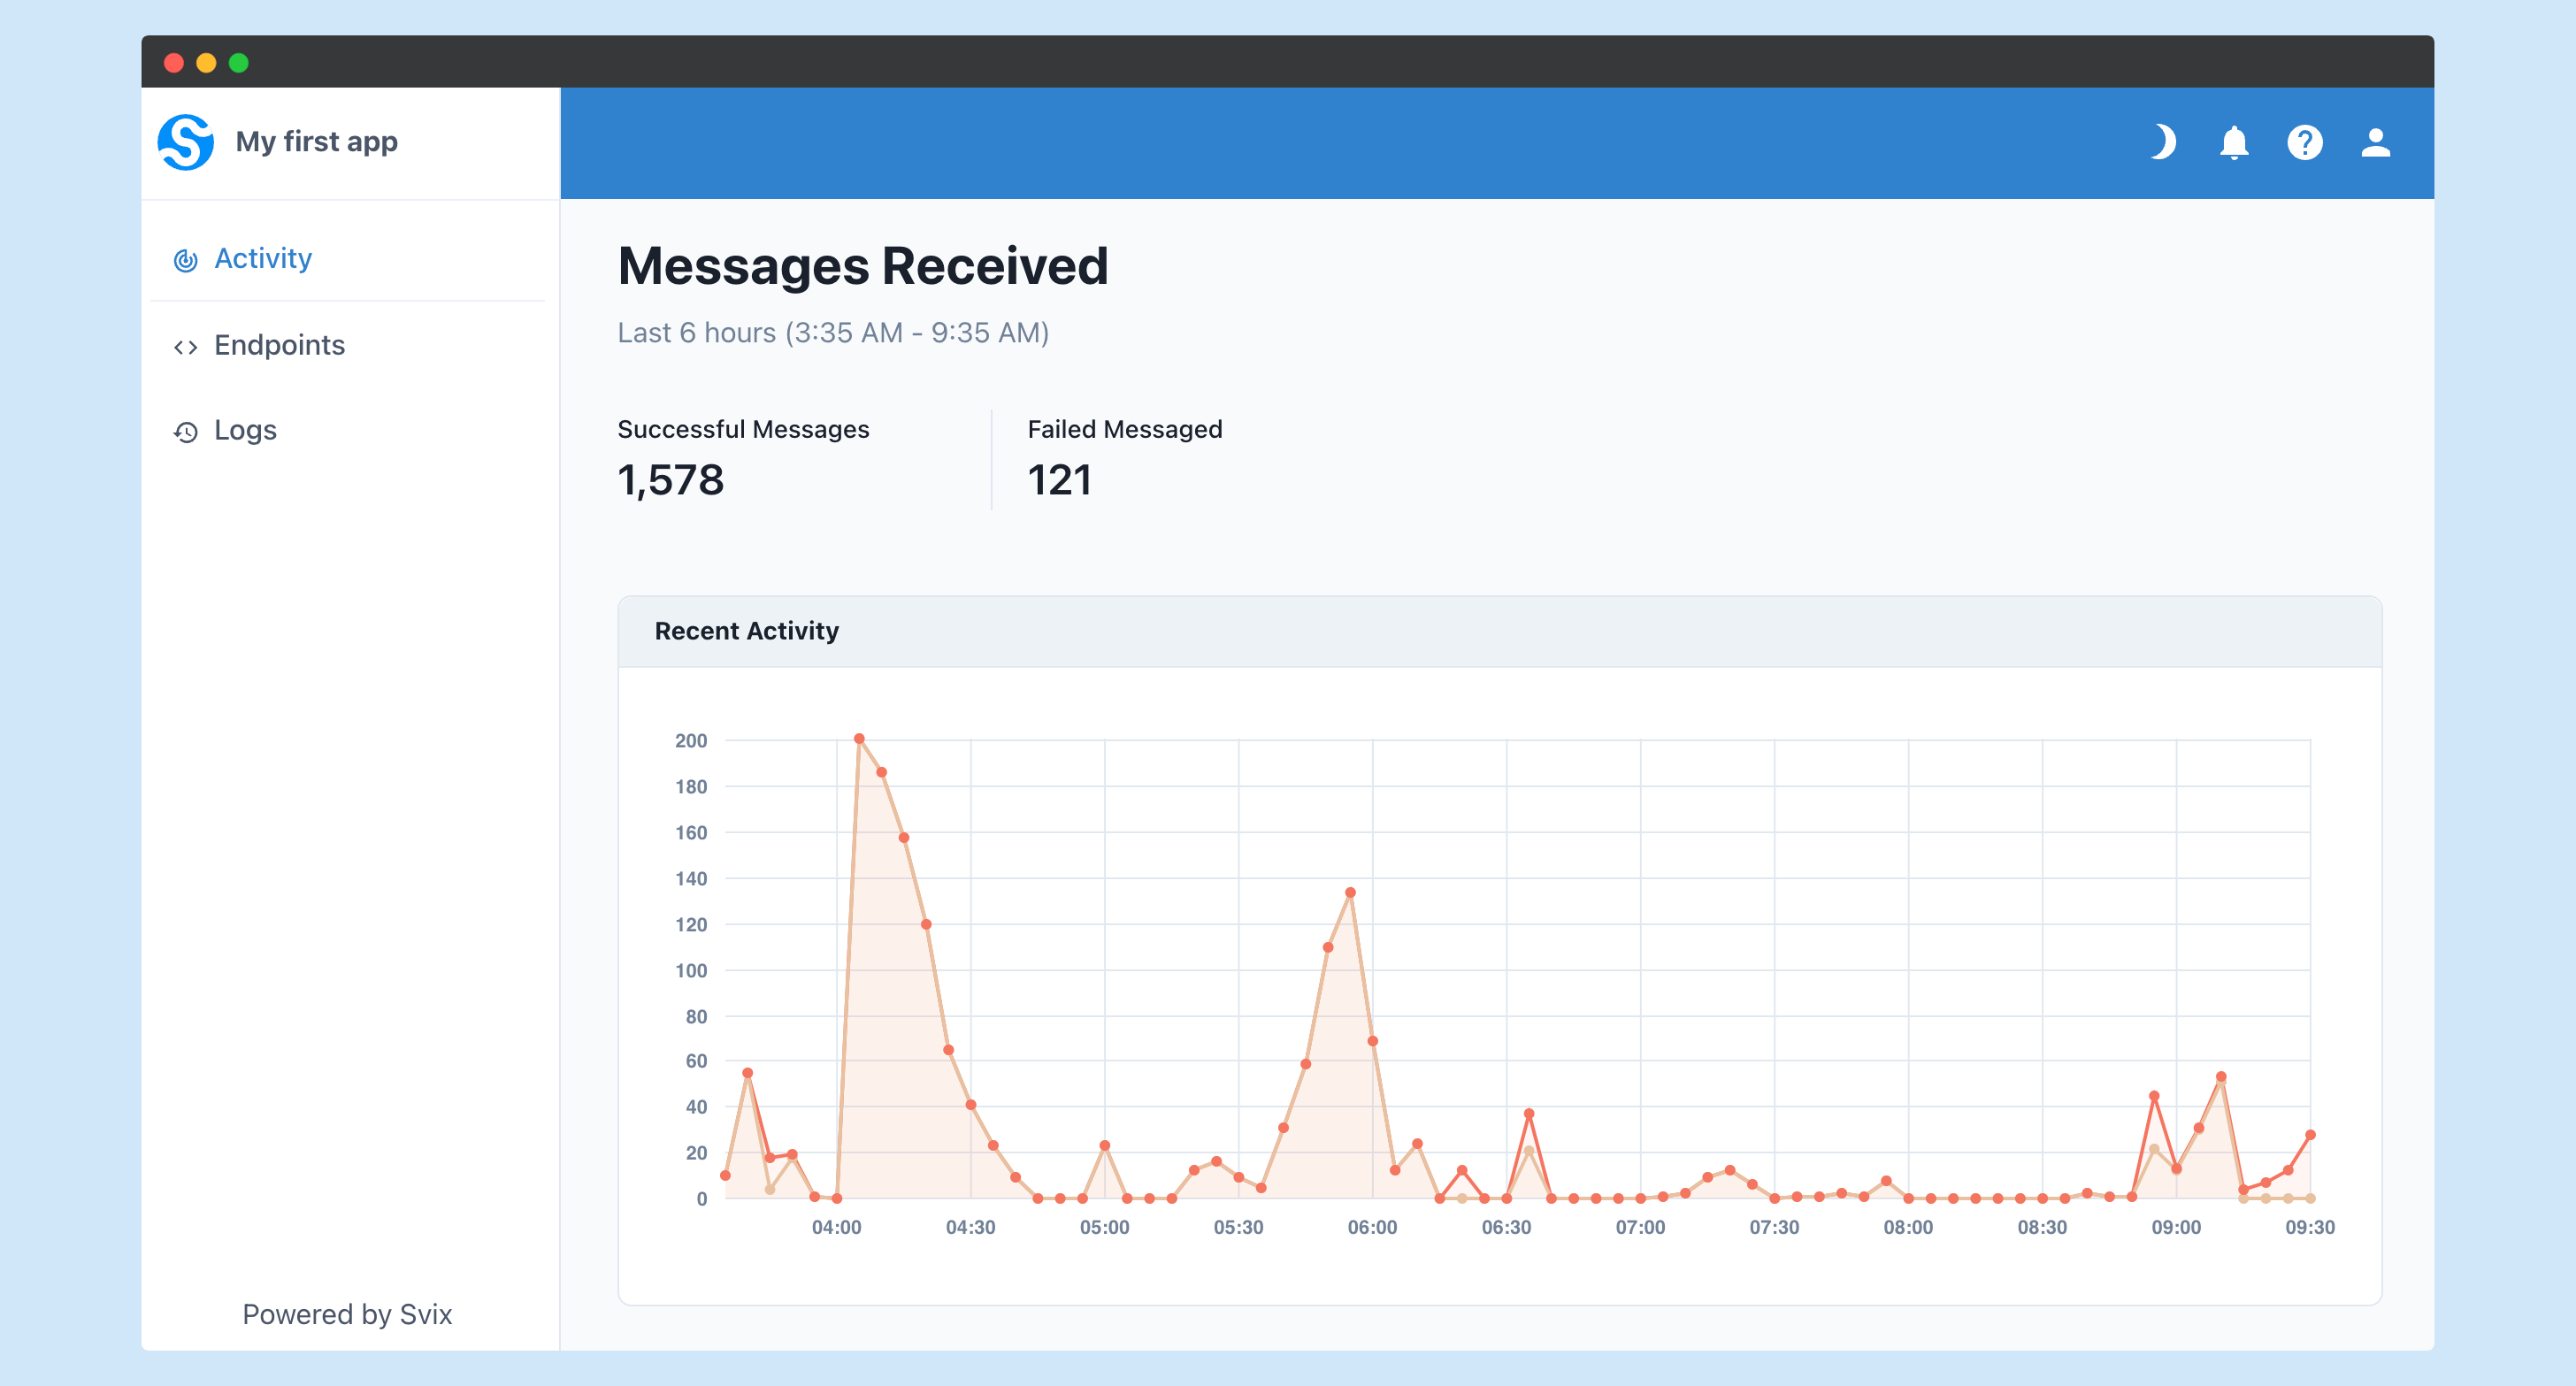This screenshot has width=2576, height=1386.
Task: Click the Powered by Svix link
Action: coord(347,1314)
